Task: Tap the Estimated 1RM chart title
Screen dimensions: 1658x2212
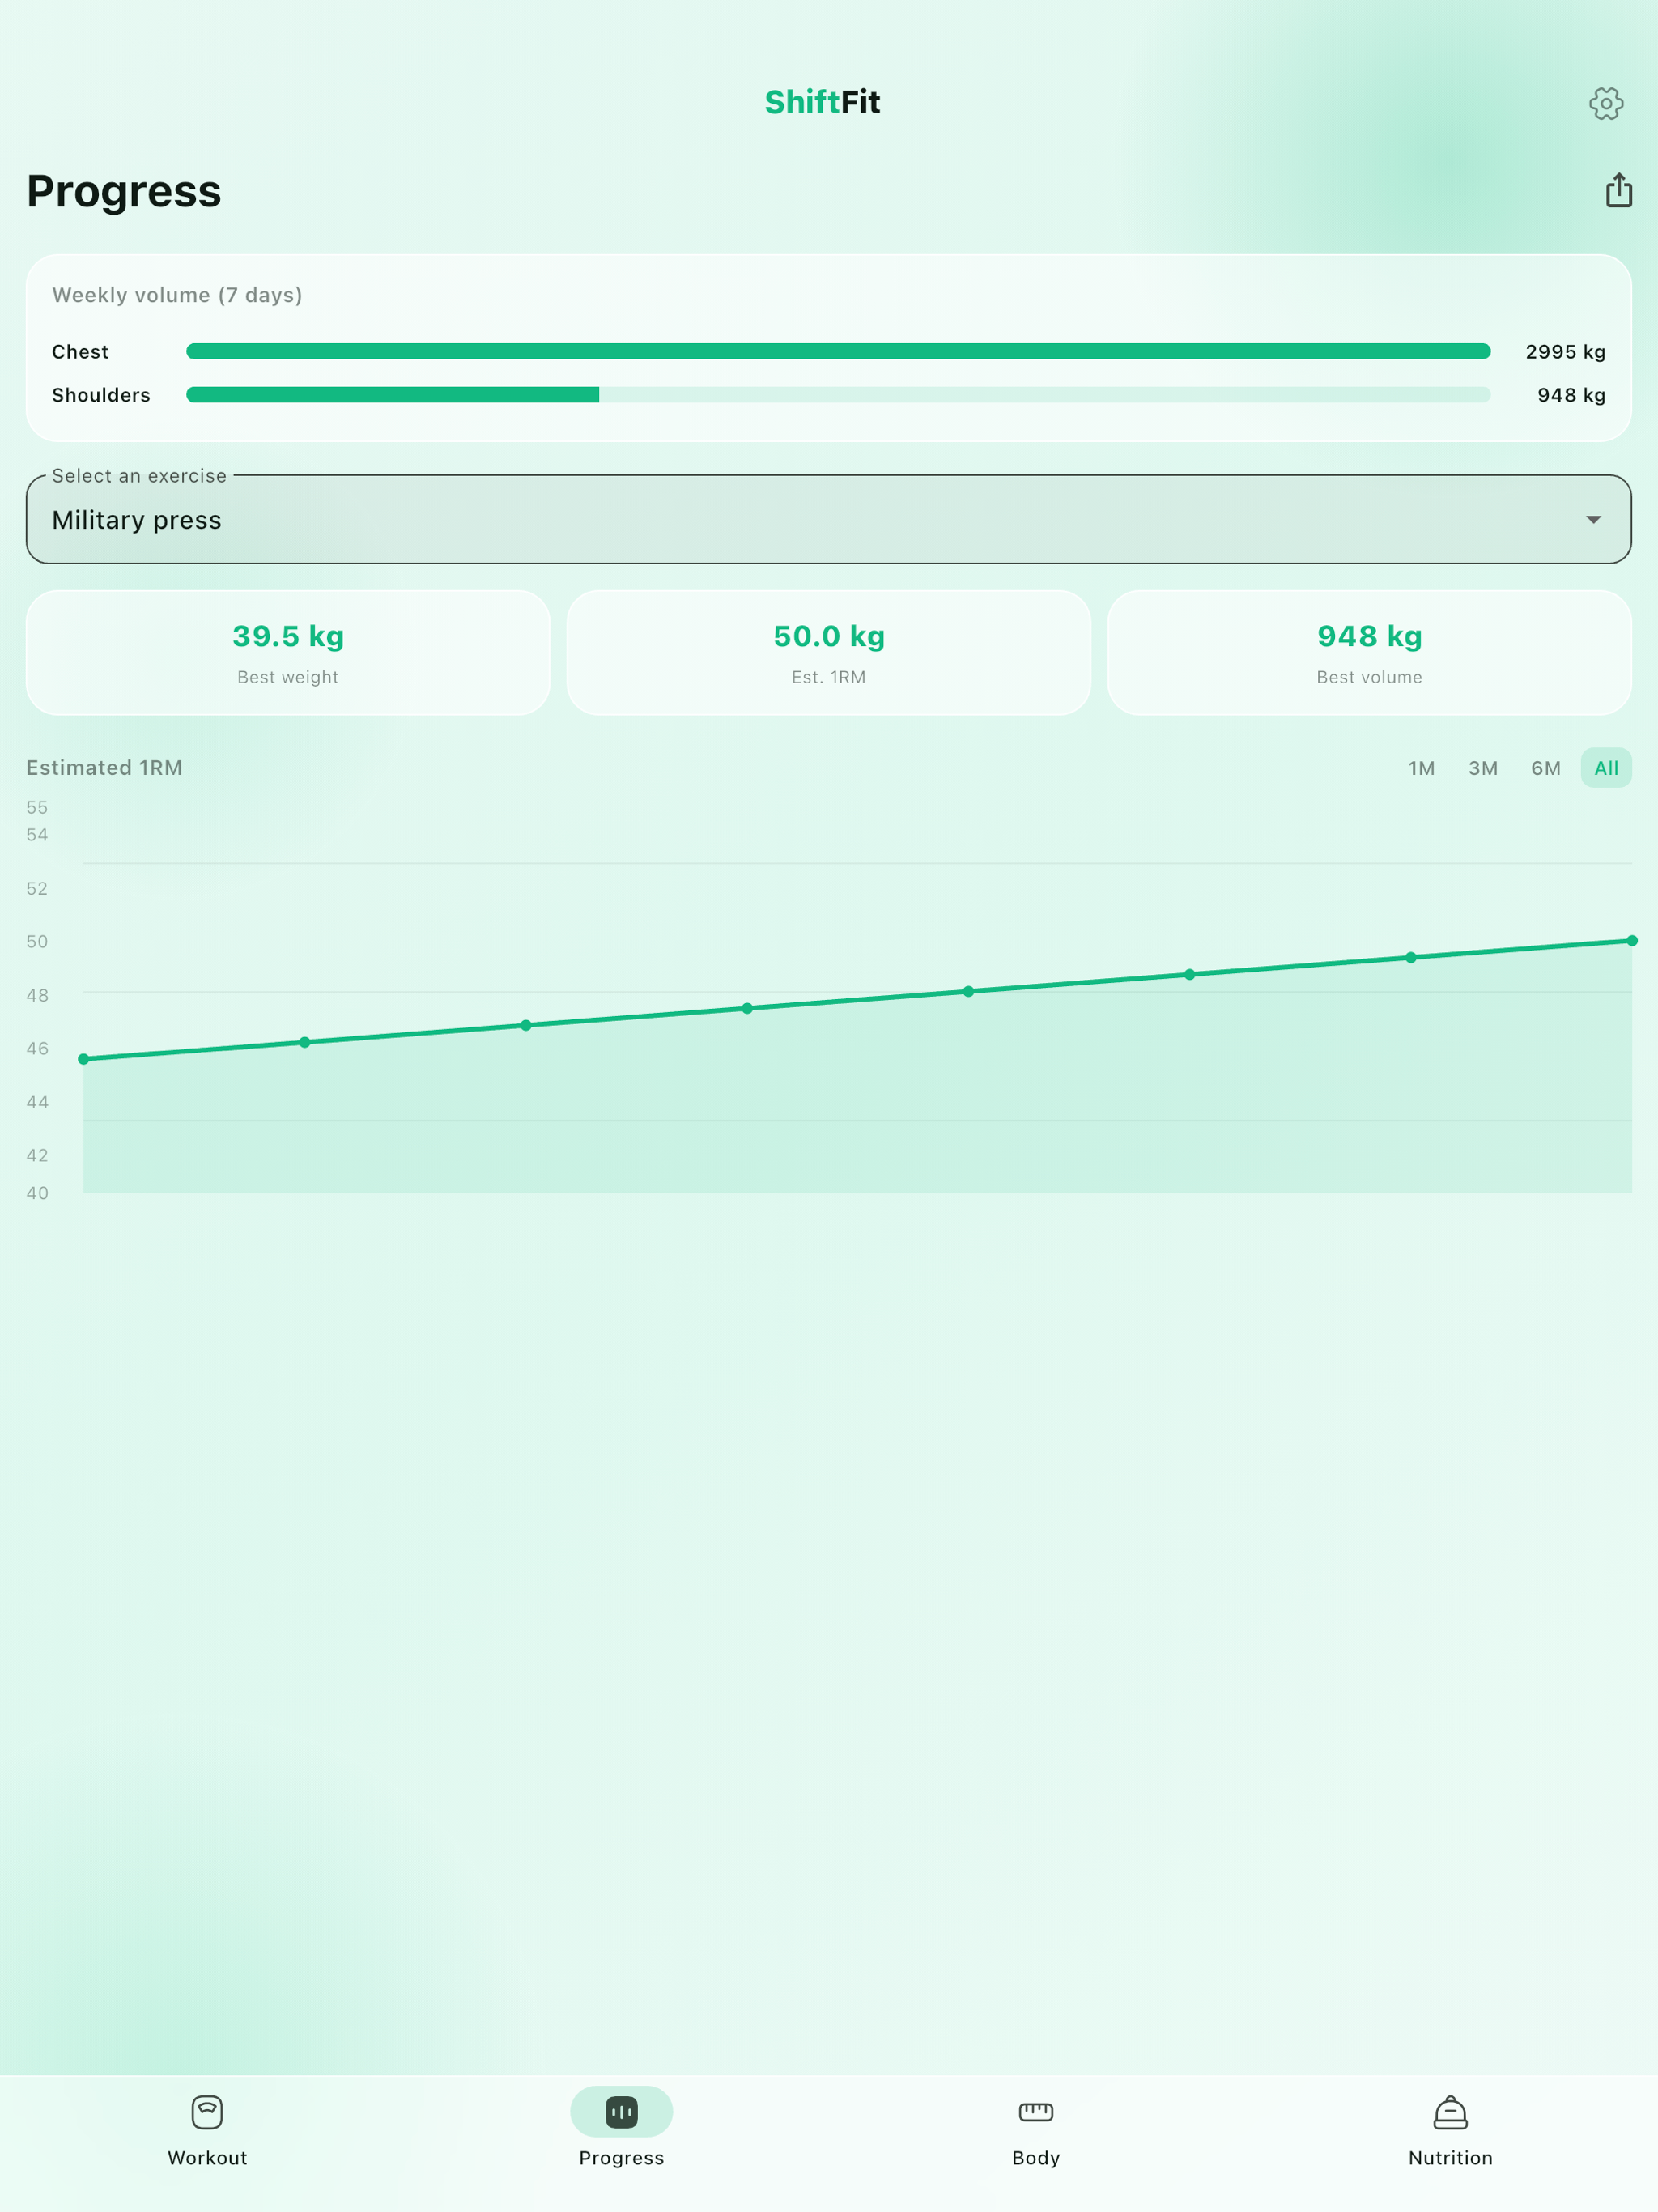Action: click(104, 768)
